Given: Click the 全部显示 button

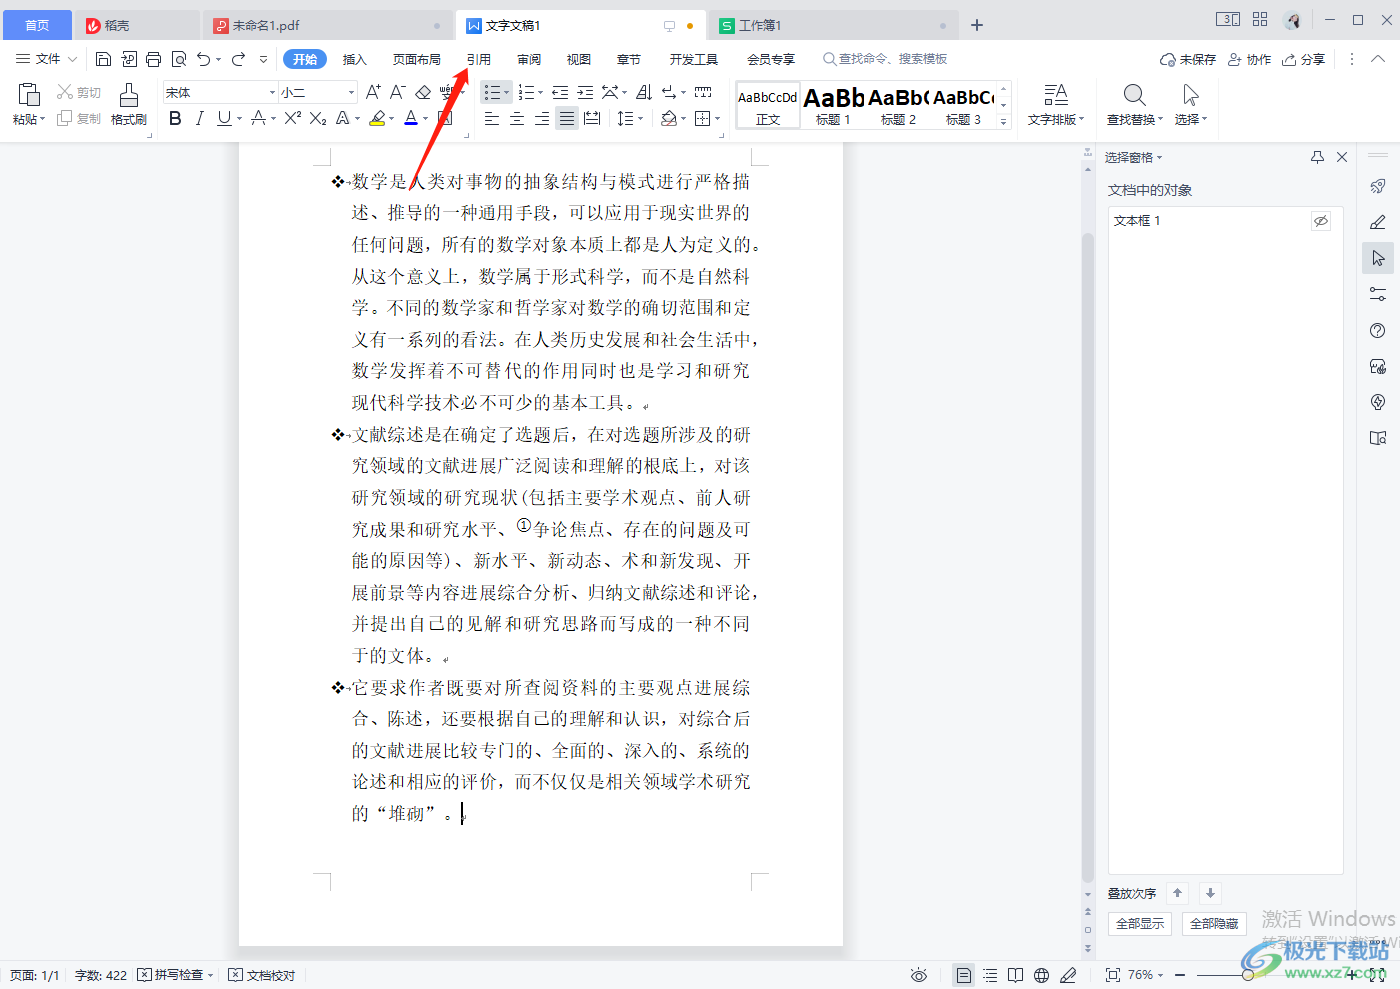Looking at the screenshot, I should tap(1140, 924).
